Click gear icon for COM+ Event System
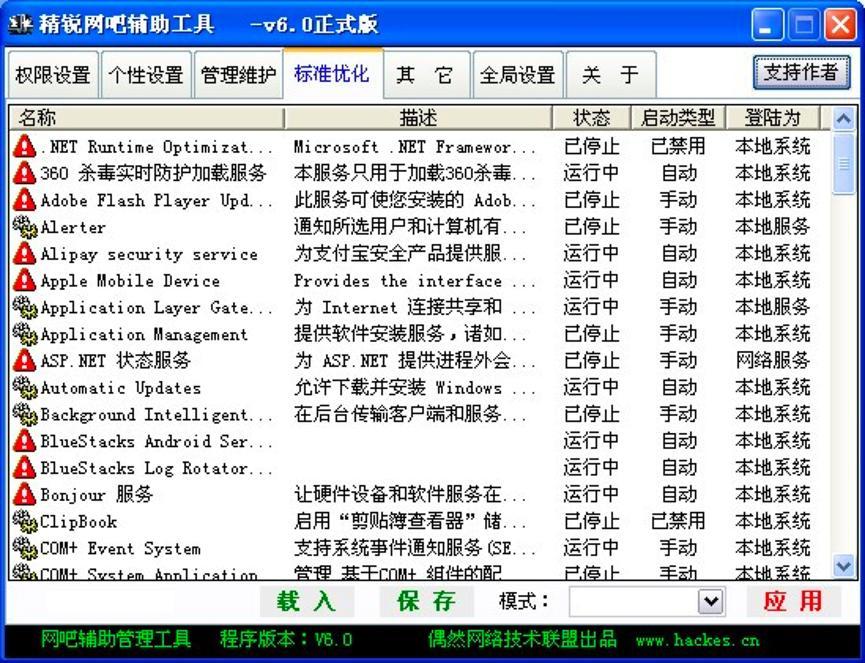The height and width of the screenshot is (663, 865). click(x=24, y=548)
